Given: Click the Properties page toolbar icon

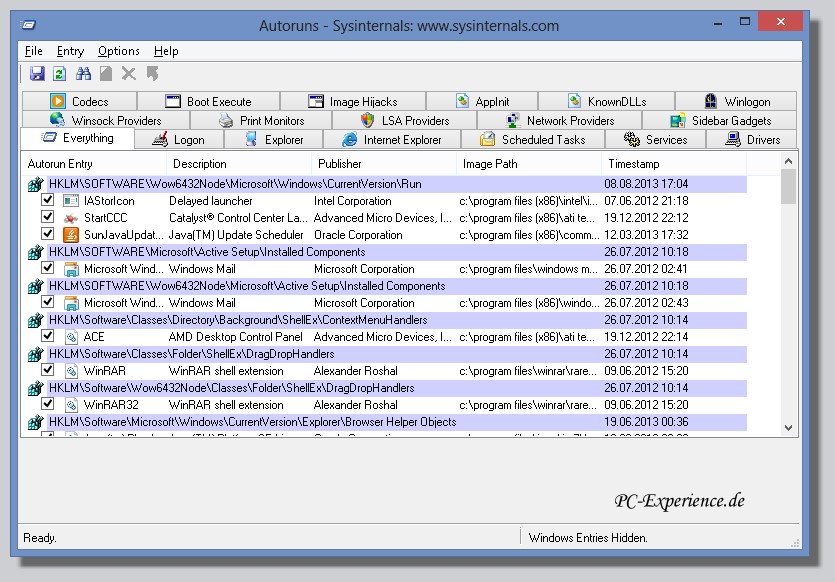Looking at the screenshot, I should pyautogui.click(x=106, y=73).
